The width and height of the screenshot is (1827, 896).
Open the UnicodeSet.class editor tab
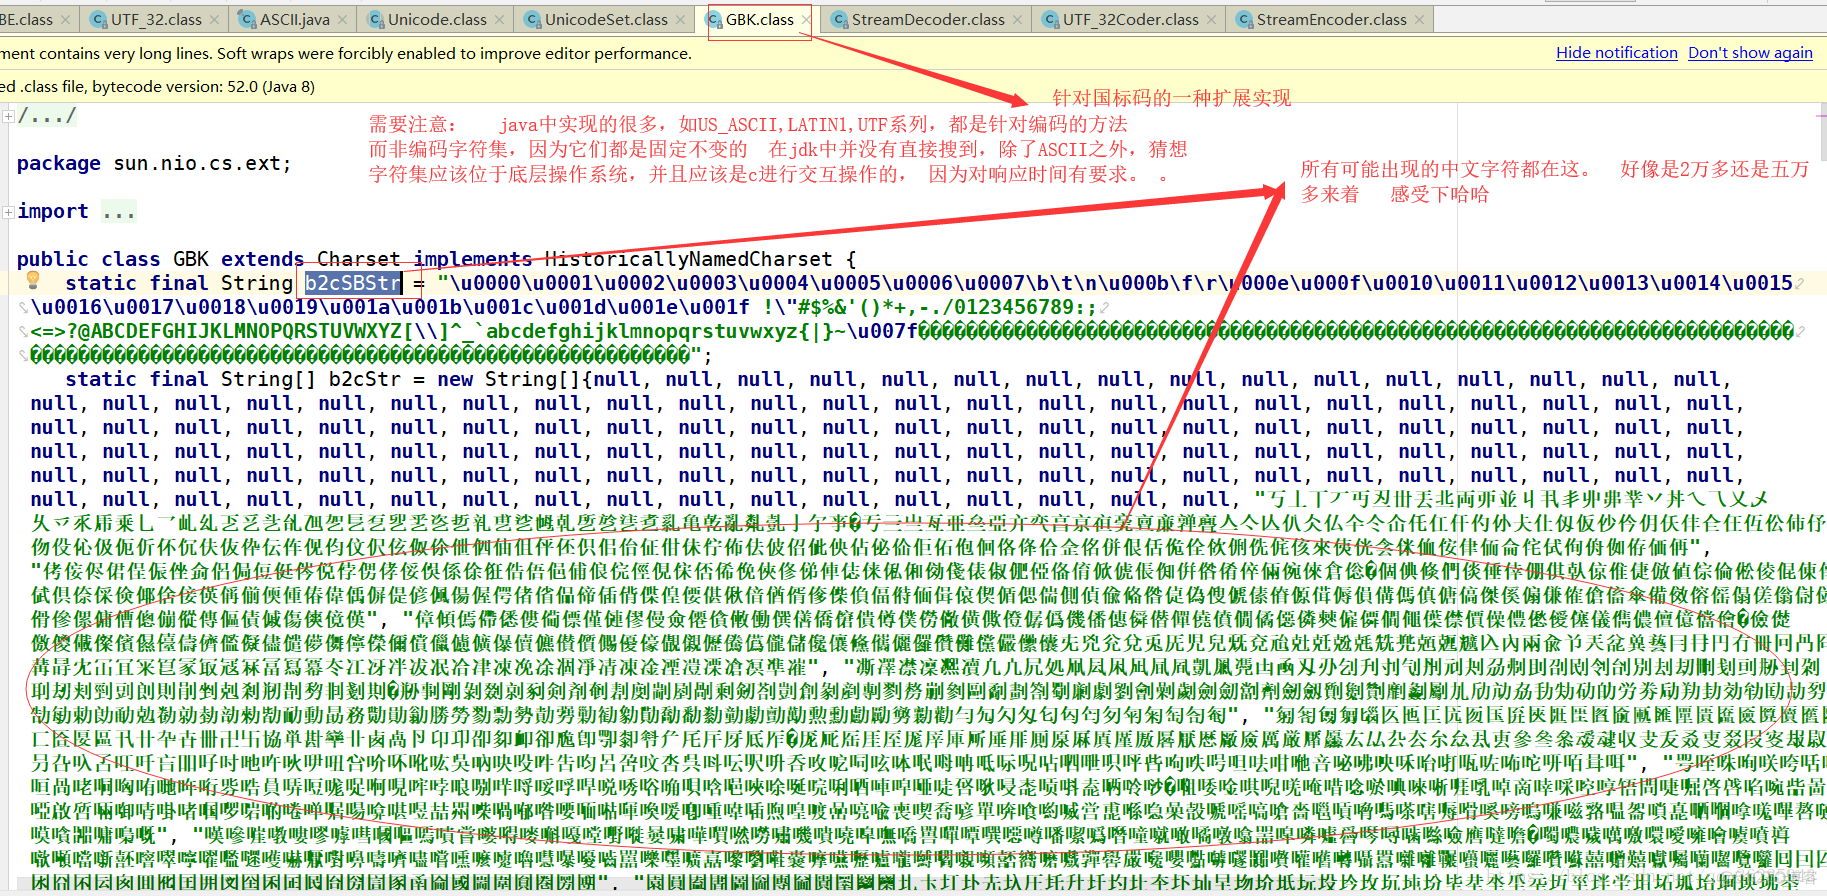point(606,19)
